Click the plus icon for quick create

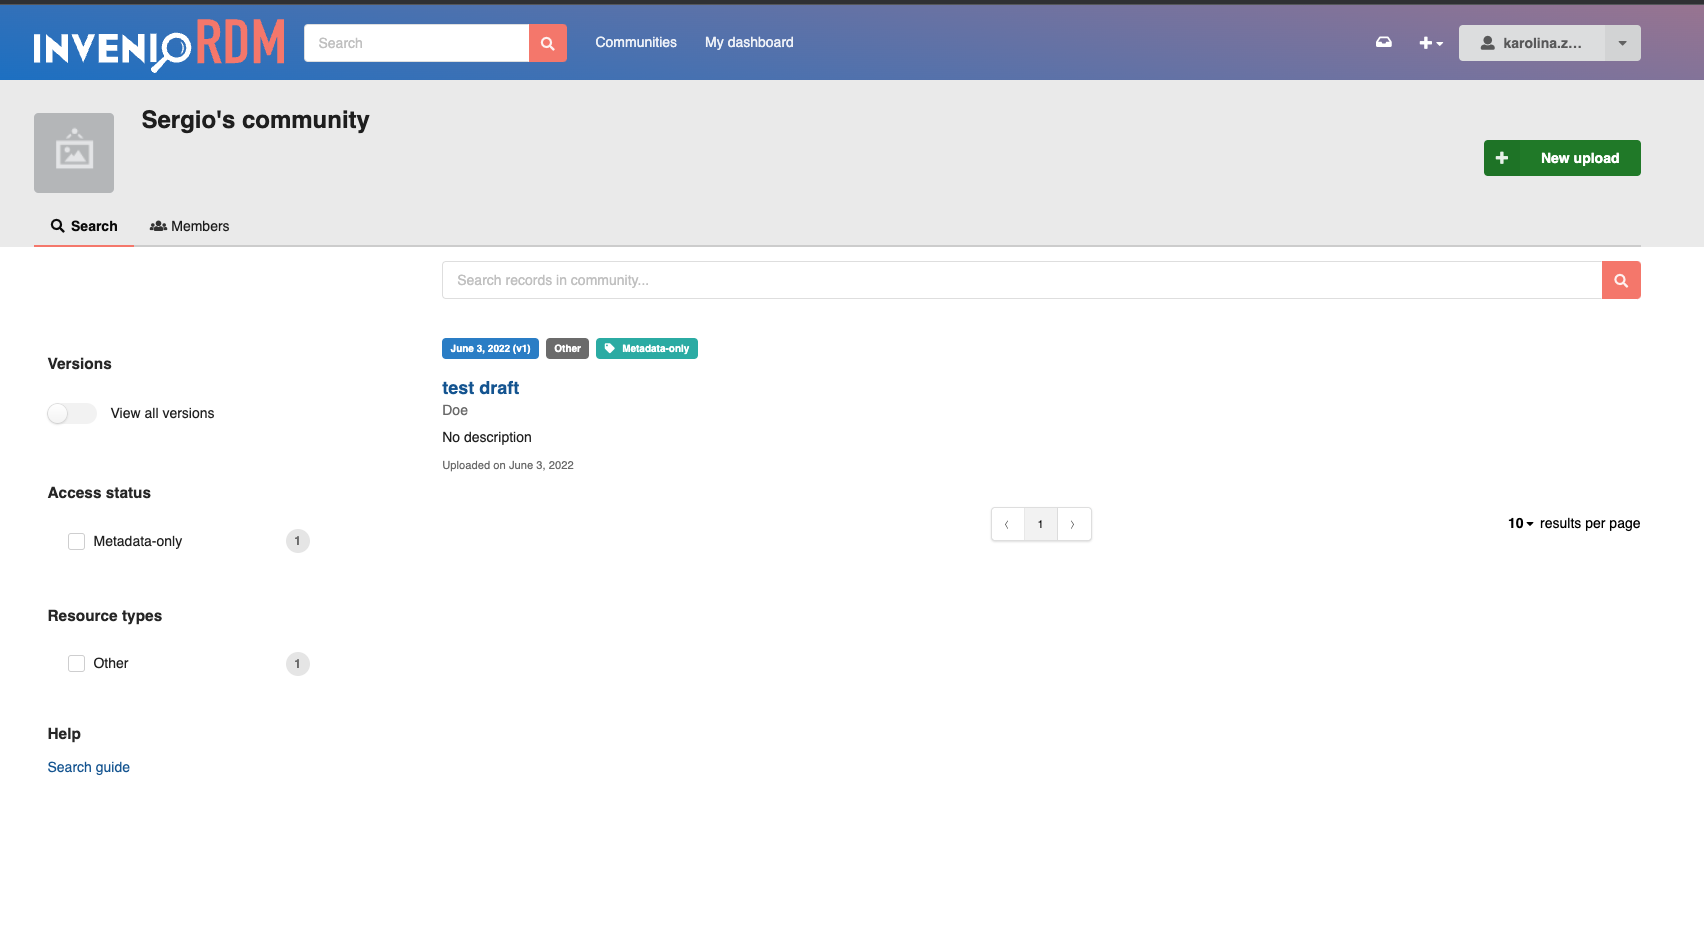pos(1424,42)
